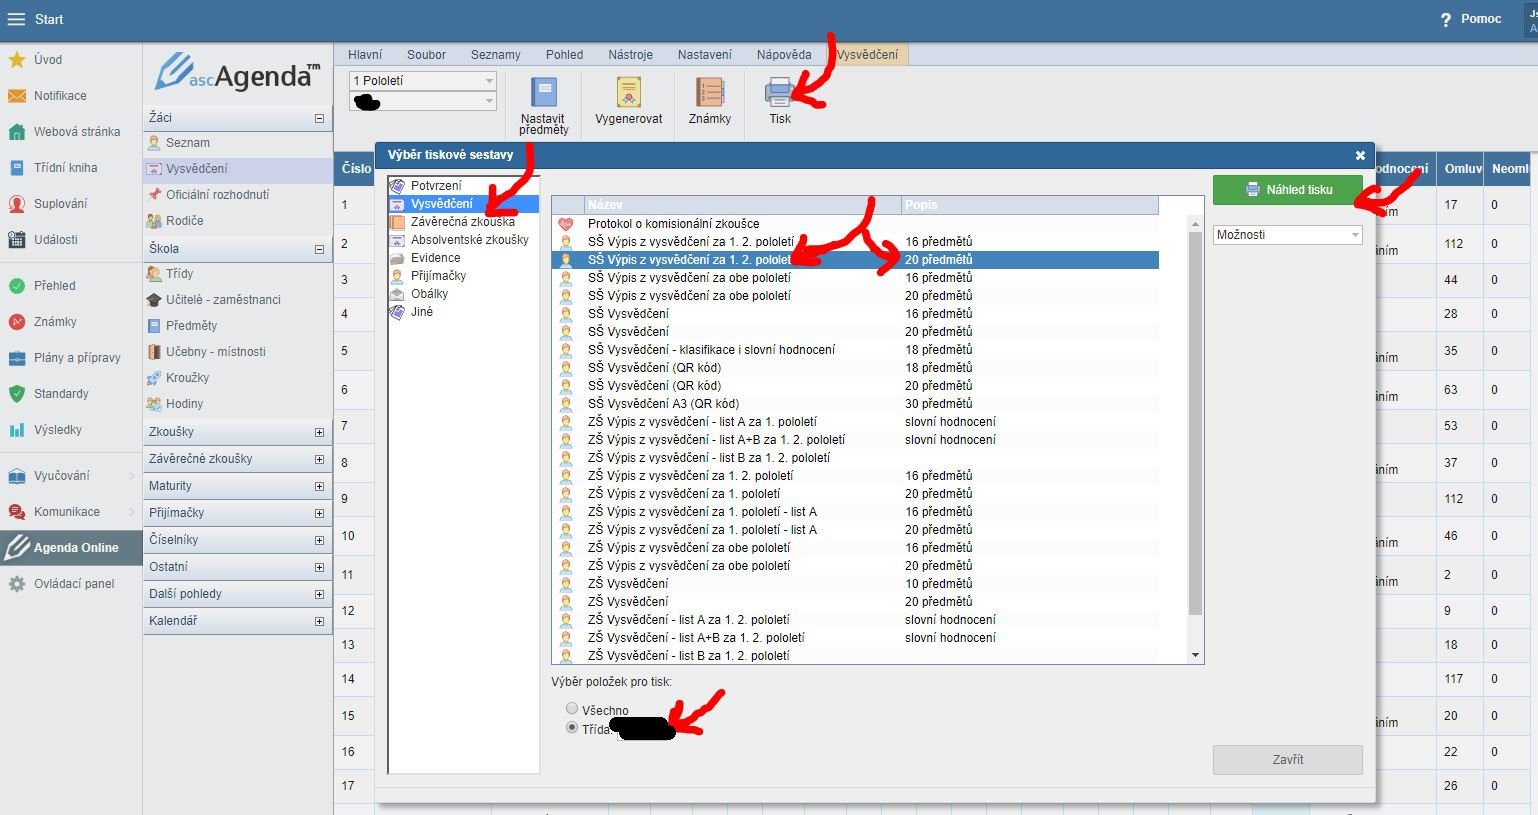The width and height of the screenshot is (1538, 815).
Task: Open the Nástroje menu
Action: [630, 55]
